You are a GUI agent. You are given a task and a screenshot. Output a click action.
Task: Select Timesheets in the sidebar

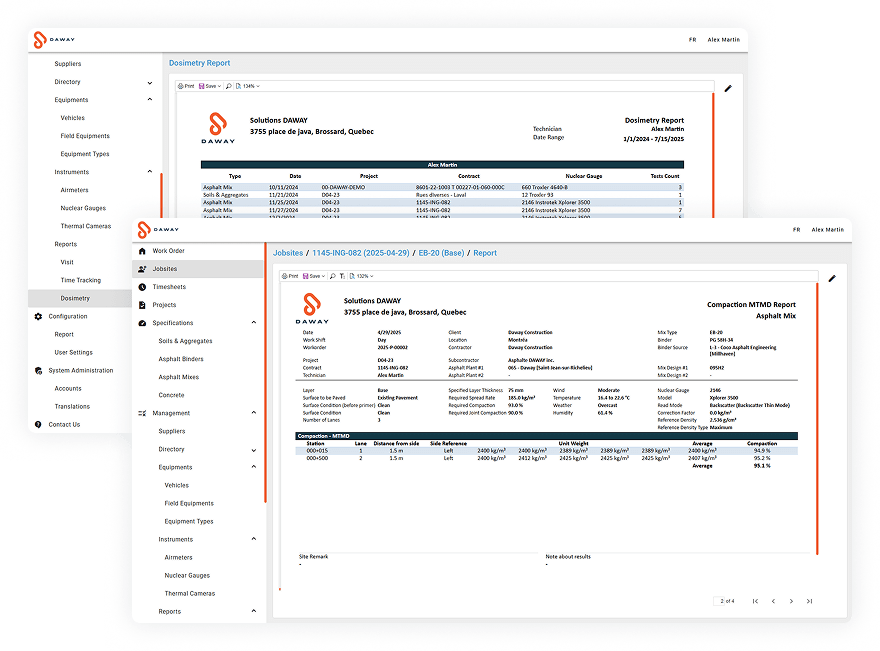tap(168, 287)
